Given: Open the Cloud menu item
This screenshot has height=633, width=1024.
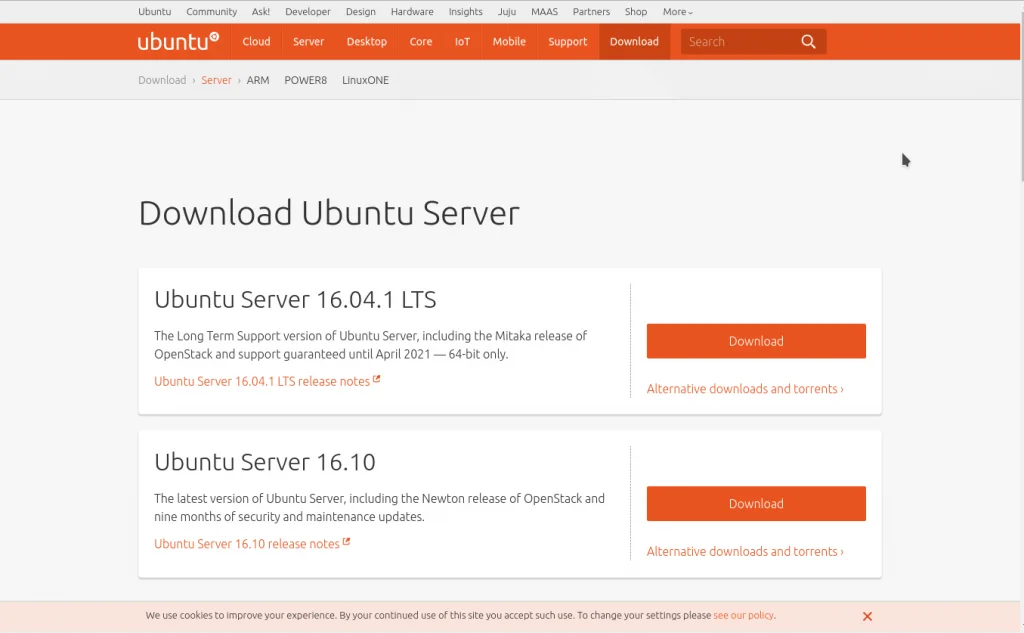Looking at the screenshot, I should pos(256,41).
